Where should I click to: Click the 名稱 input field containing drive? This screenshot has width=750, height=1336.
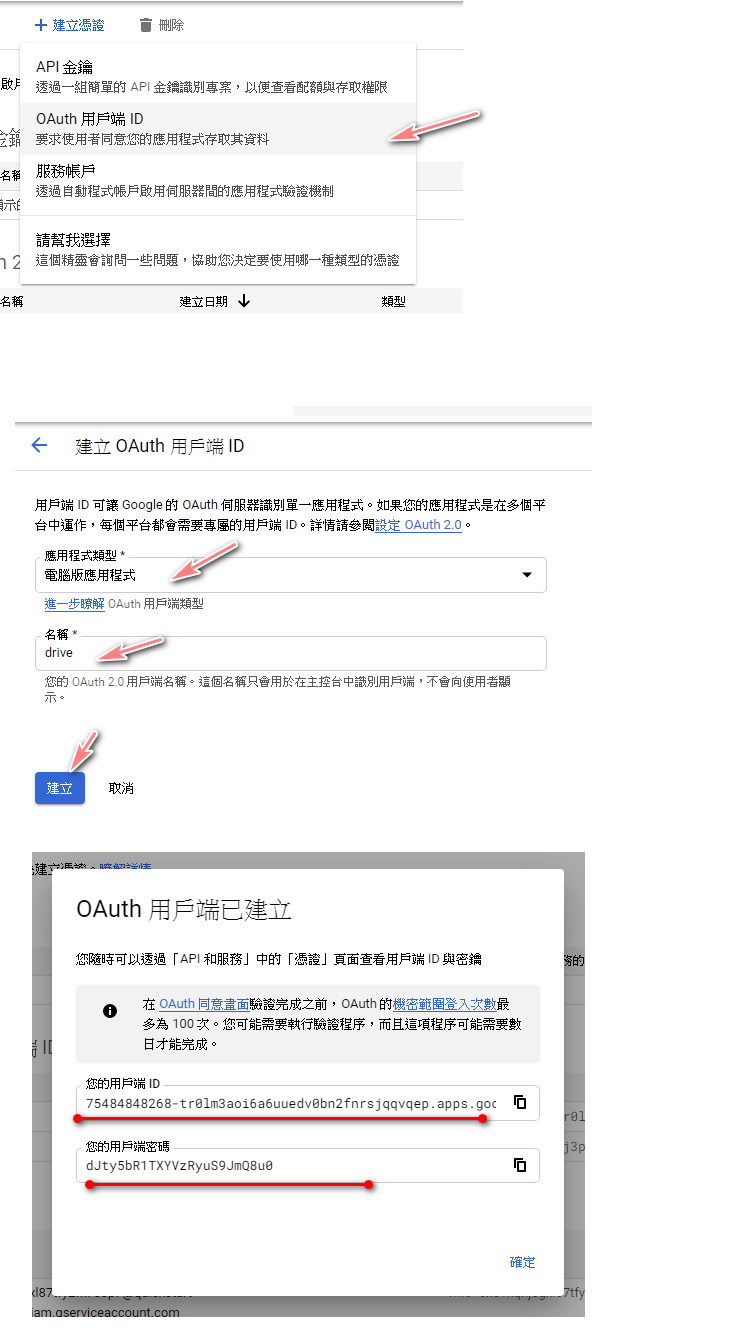click(x=290, y=653)
